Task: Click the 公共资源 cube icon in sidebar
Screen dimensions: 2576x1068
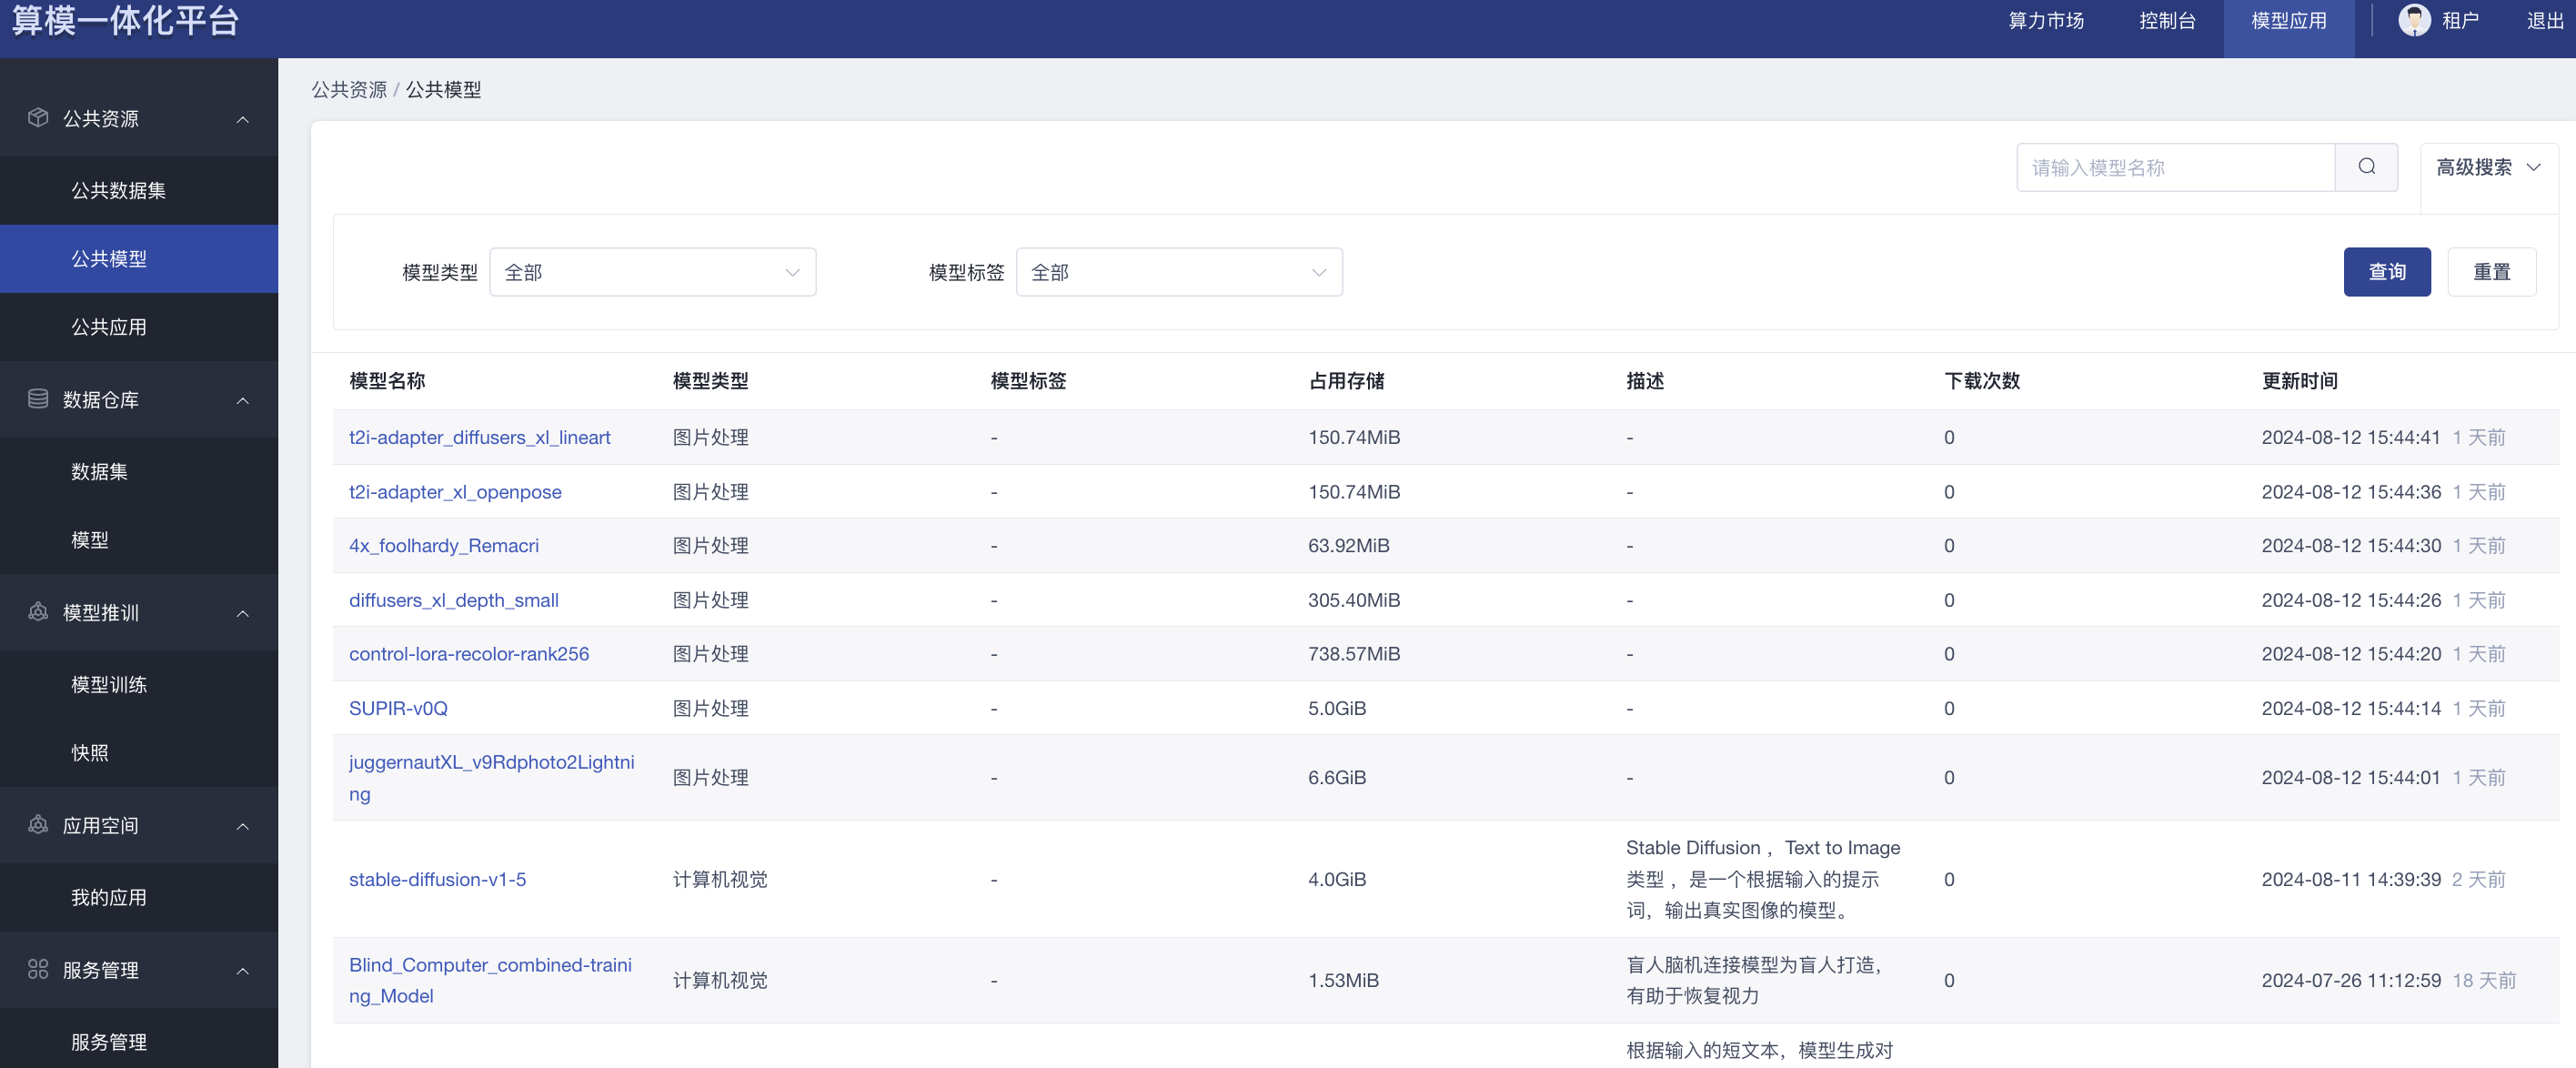Action: [x=38, y=118]
